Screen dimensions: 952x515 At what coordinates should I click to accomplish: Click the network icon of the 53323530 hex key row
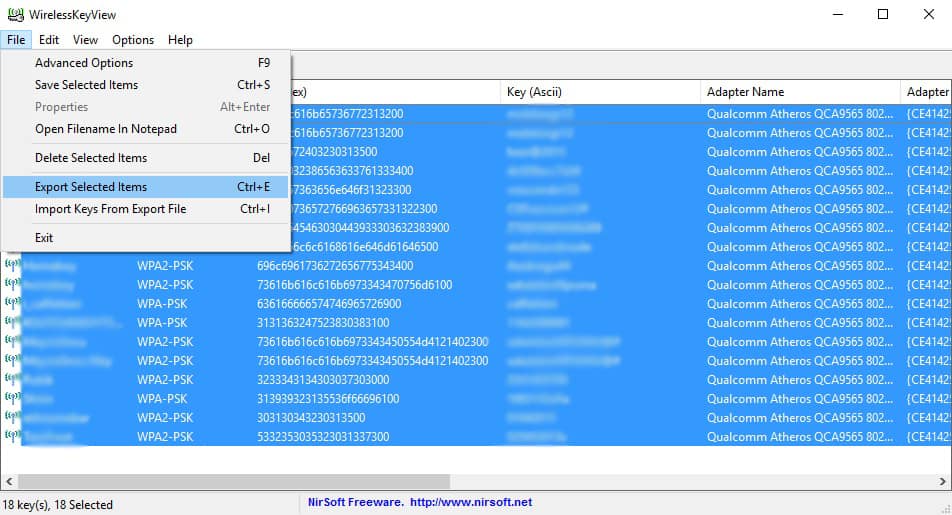(x=12, y=437)
